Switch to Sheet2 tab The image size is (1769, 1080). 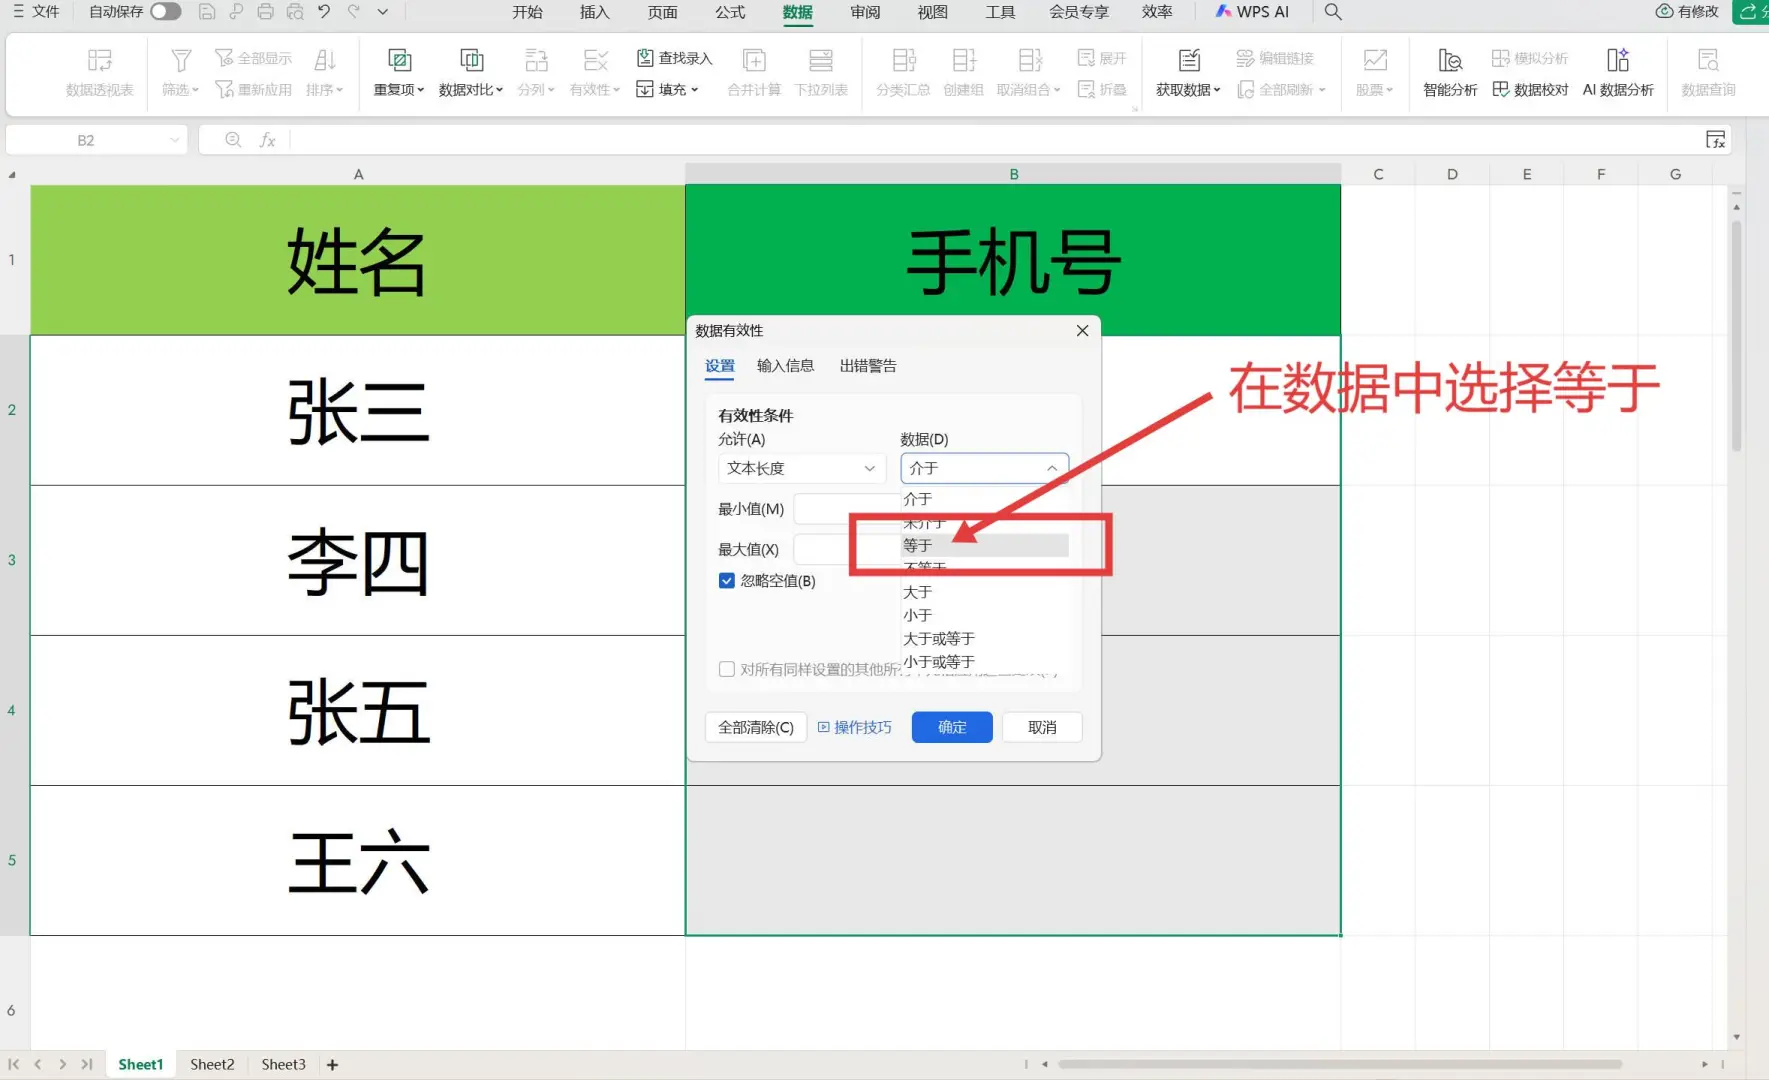pyautogui.click(x=212, y=1064)
